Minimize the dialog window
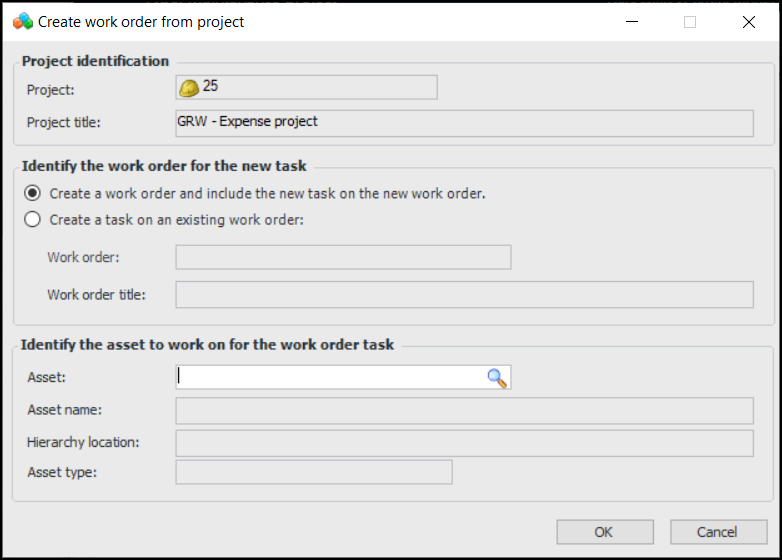782x560 pixels. click(631, 22)
